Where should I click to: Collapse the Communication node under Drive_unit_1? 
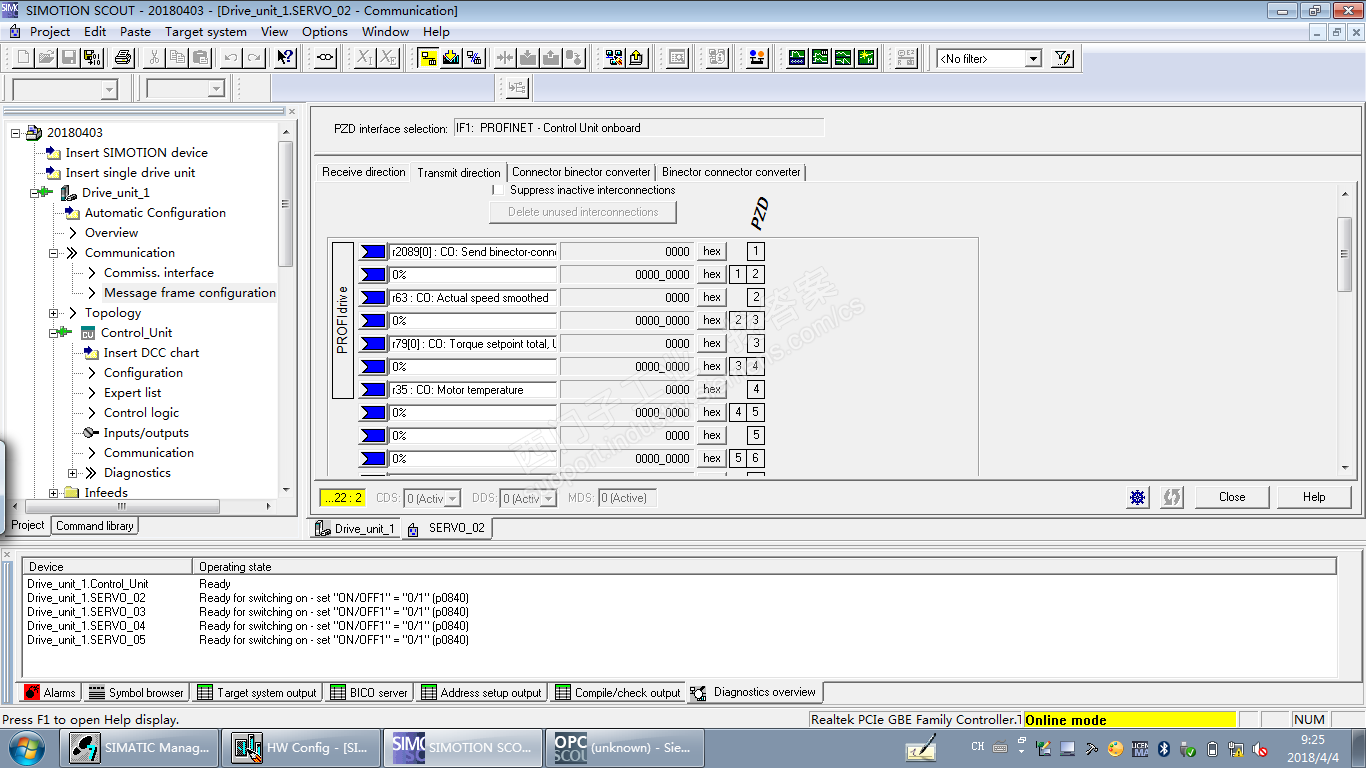[53, 253]
